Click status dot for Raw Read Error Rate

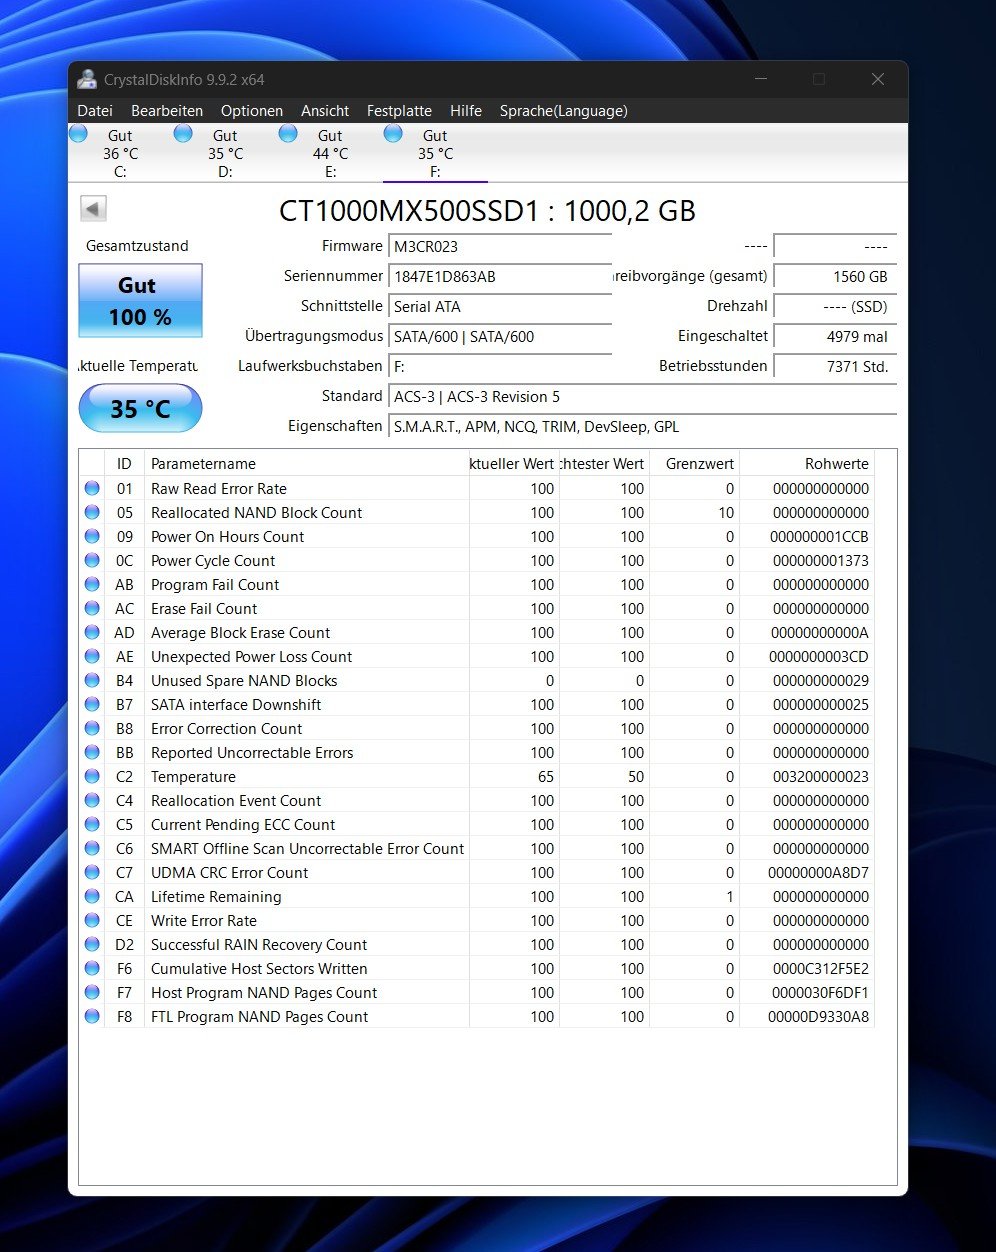coord(93,488)
